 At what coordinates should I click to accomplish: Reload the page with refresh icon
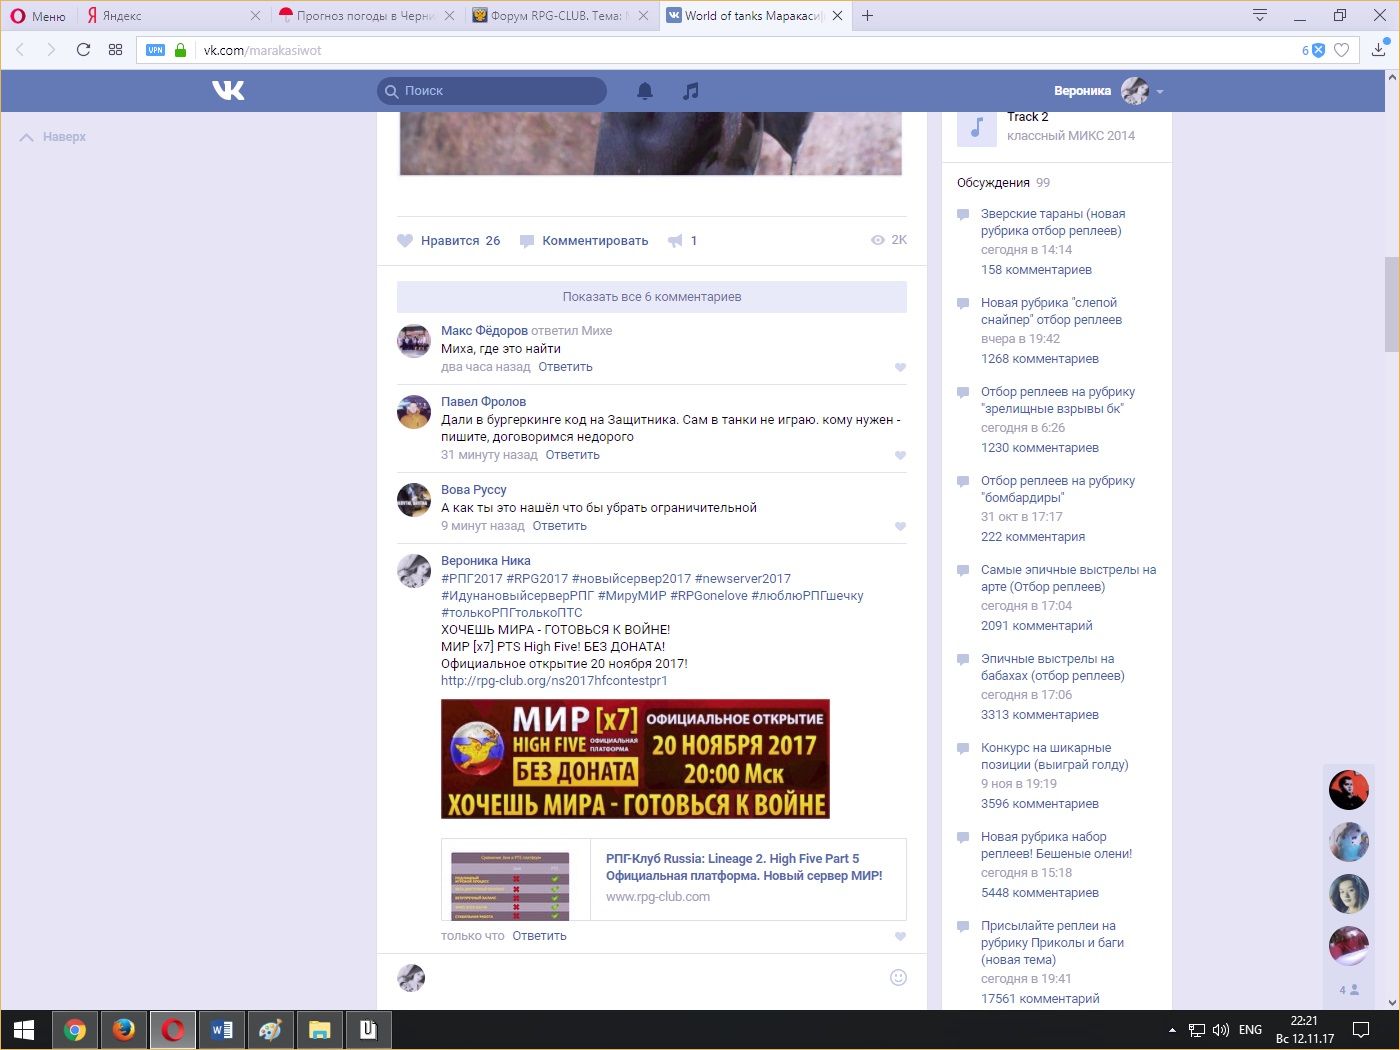pos(83,50)
